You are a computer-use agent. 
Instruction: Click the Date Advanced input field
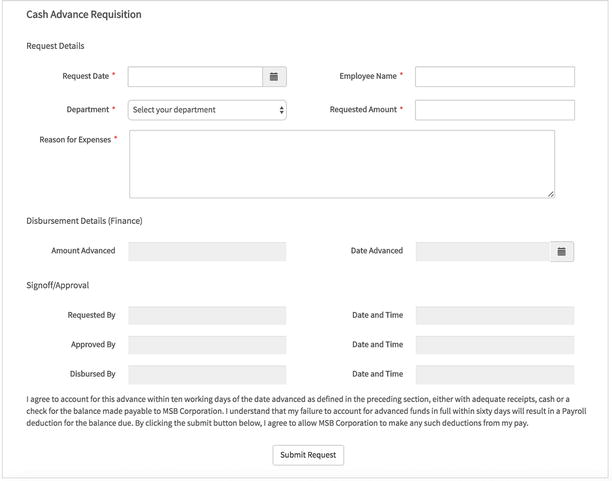[x=482, y=251]
